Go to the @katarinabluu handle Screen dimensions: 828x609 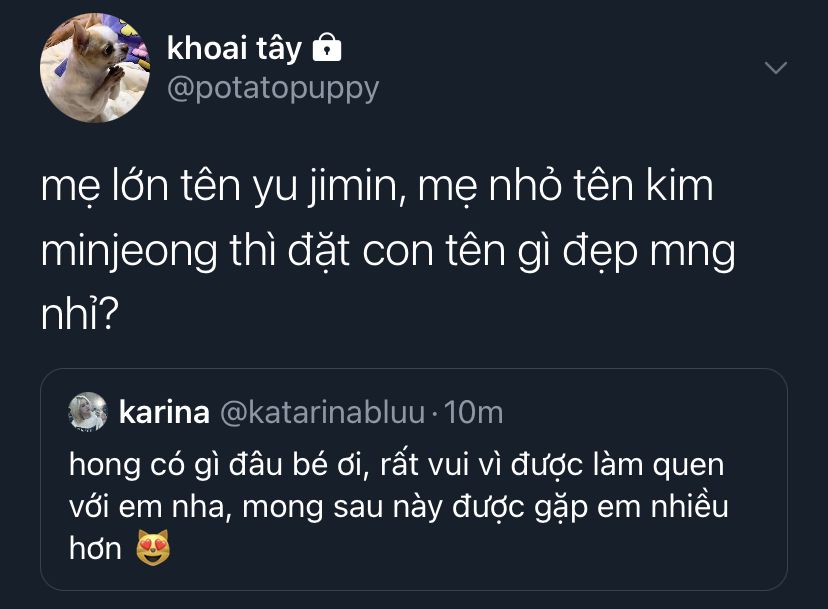click(x=322, y=411)
